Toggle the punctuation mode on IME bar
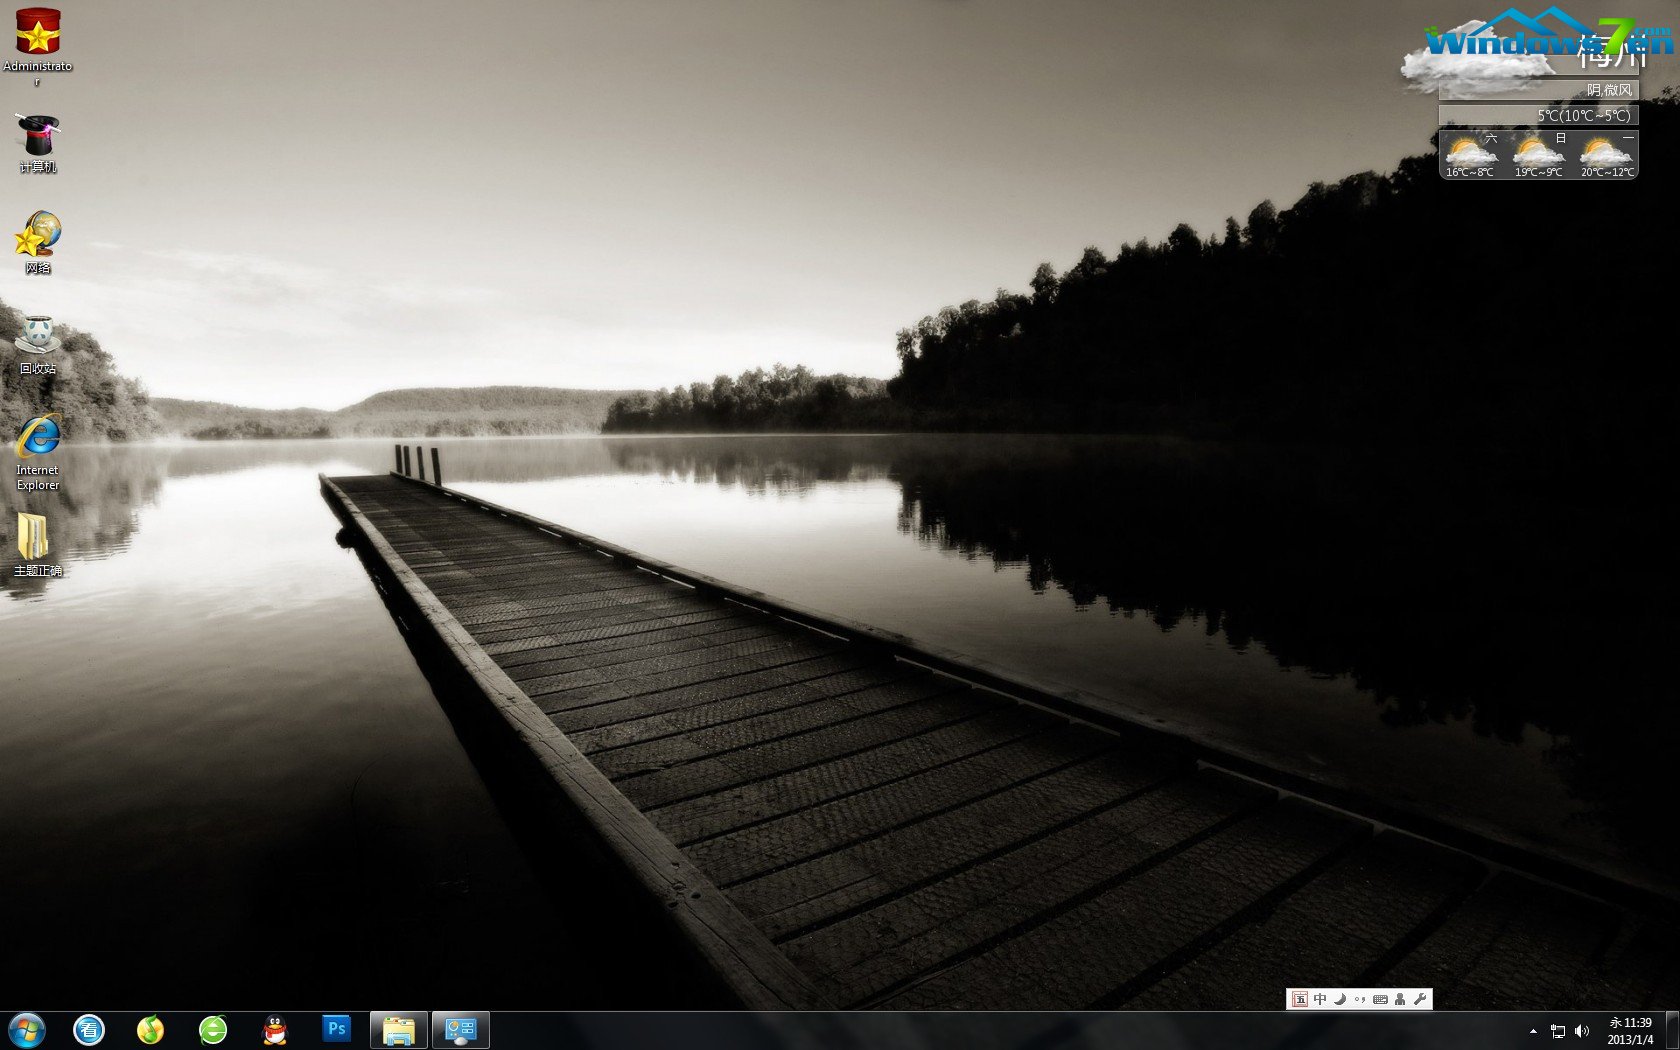 pyautogui.click(x=1360, y=999)
